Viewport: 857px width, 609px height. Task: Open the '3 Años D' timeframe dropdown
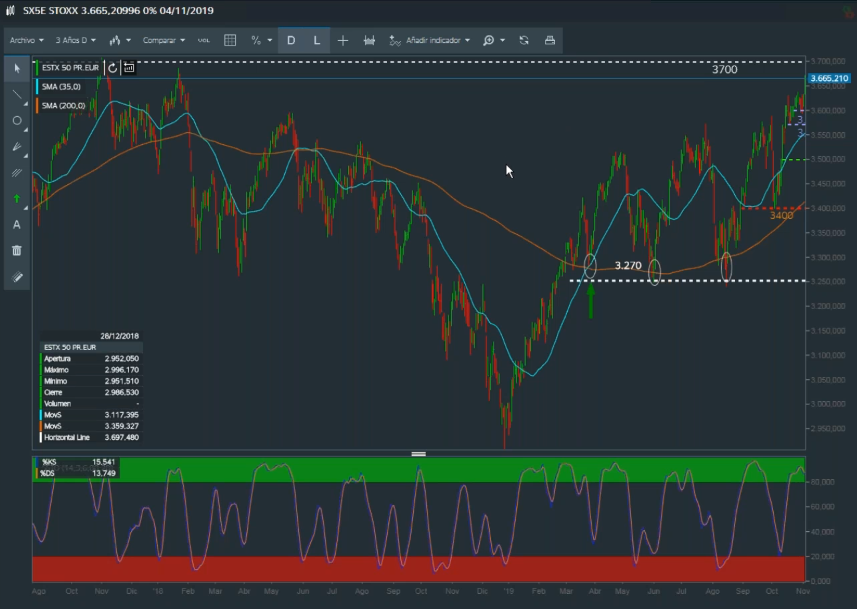(x=77, y=41)
